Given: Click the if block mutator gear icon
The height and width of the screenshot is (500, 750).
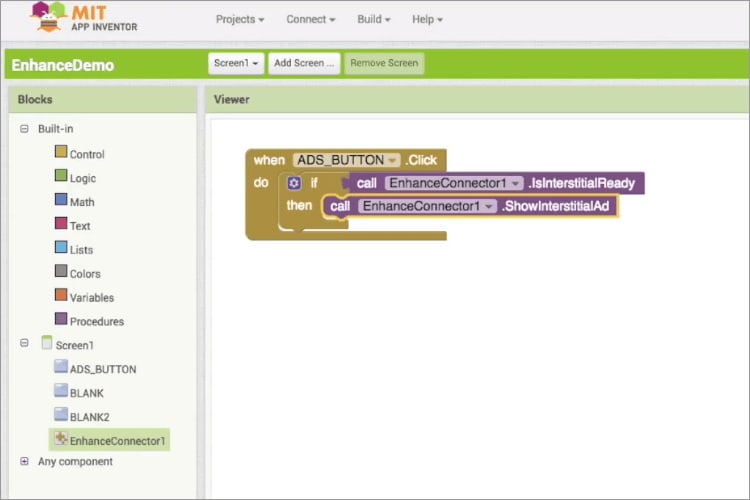Looking at the screenshot, I should [x=294, y=183].
